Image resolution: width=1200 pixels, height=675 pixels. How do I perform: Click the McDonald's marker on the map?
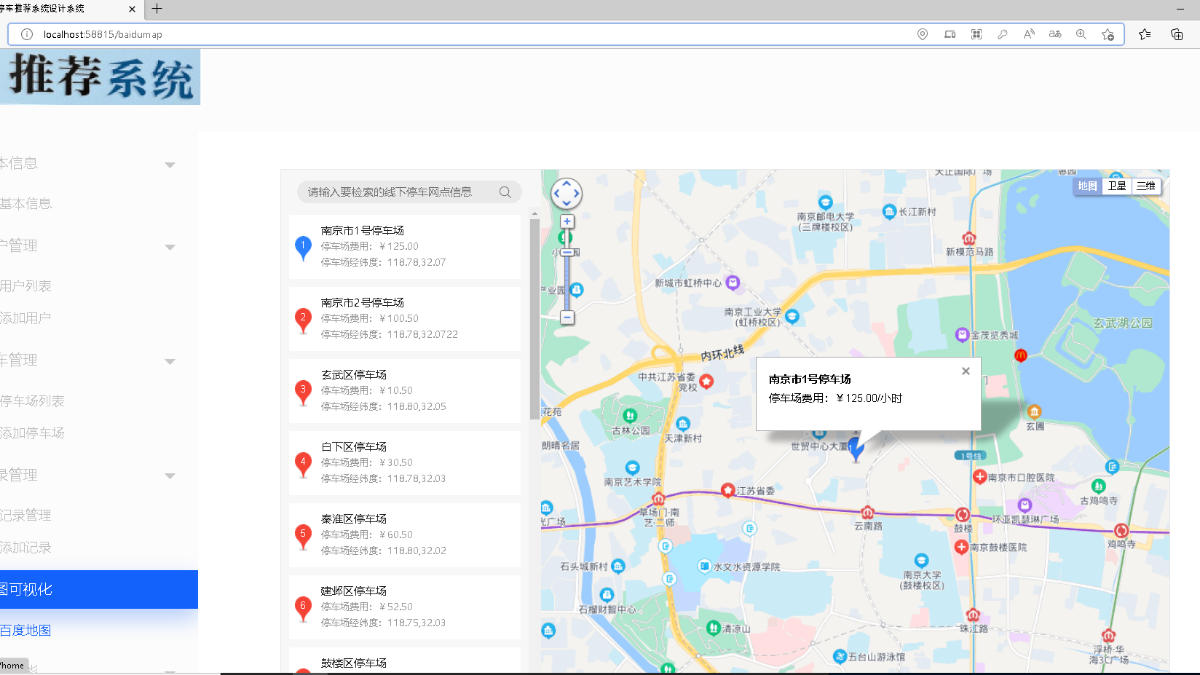(1021, 355)
